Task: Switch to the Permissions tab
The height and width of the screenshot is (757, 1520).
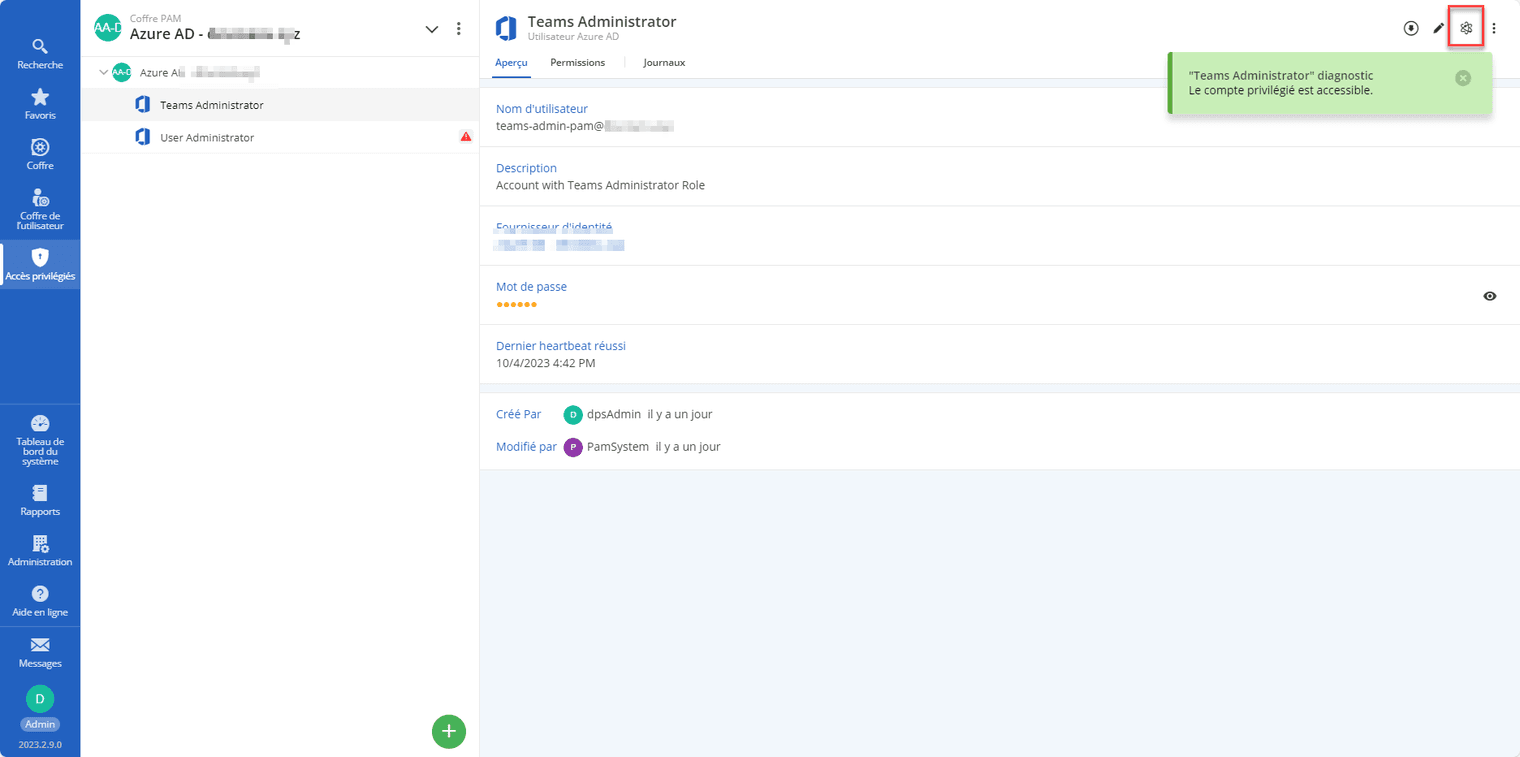Action: pyautogui.click(x=577, y=62)
